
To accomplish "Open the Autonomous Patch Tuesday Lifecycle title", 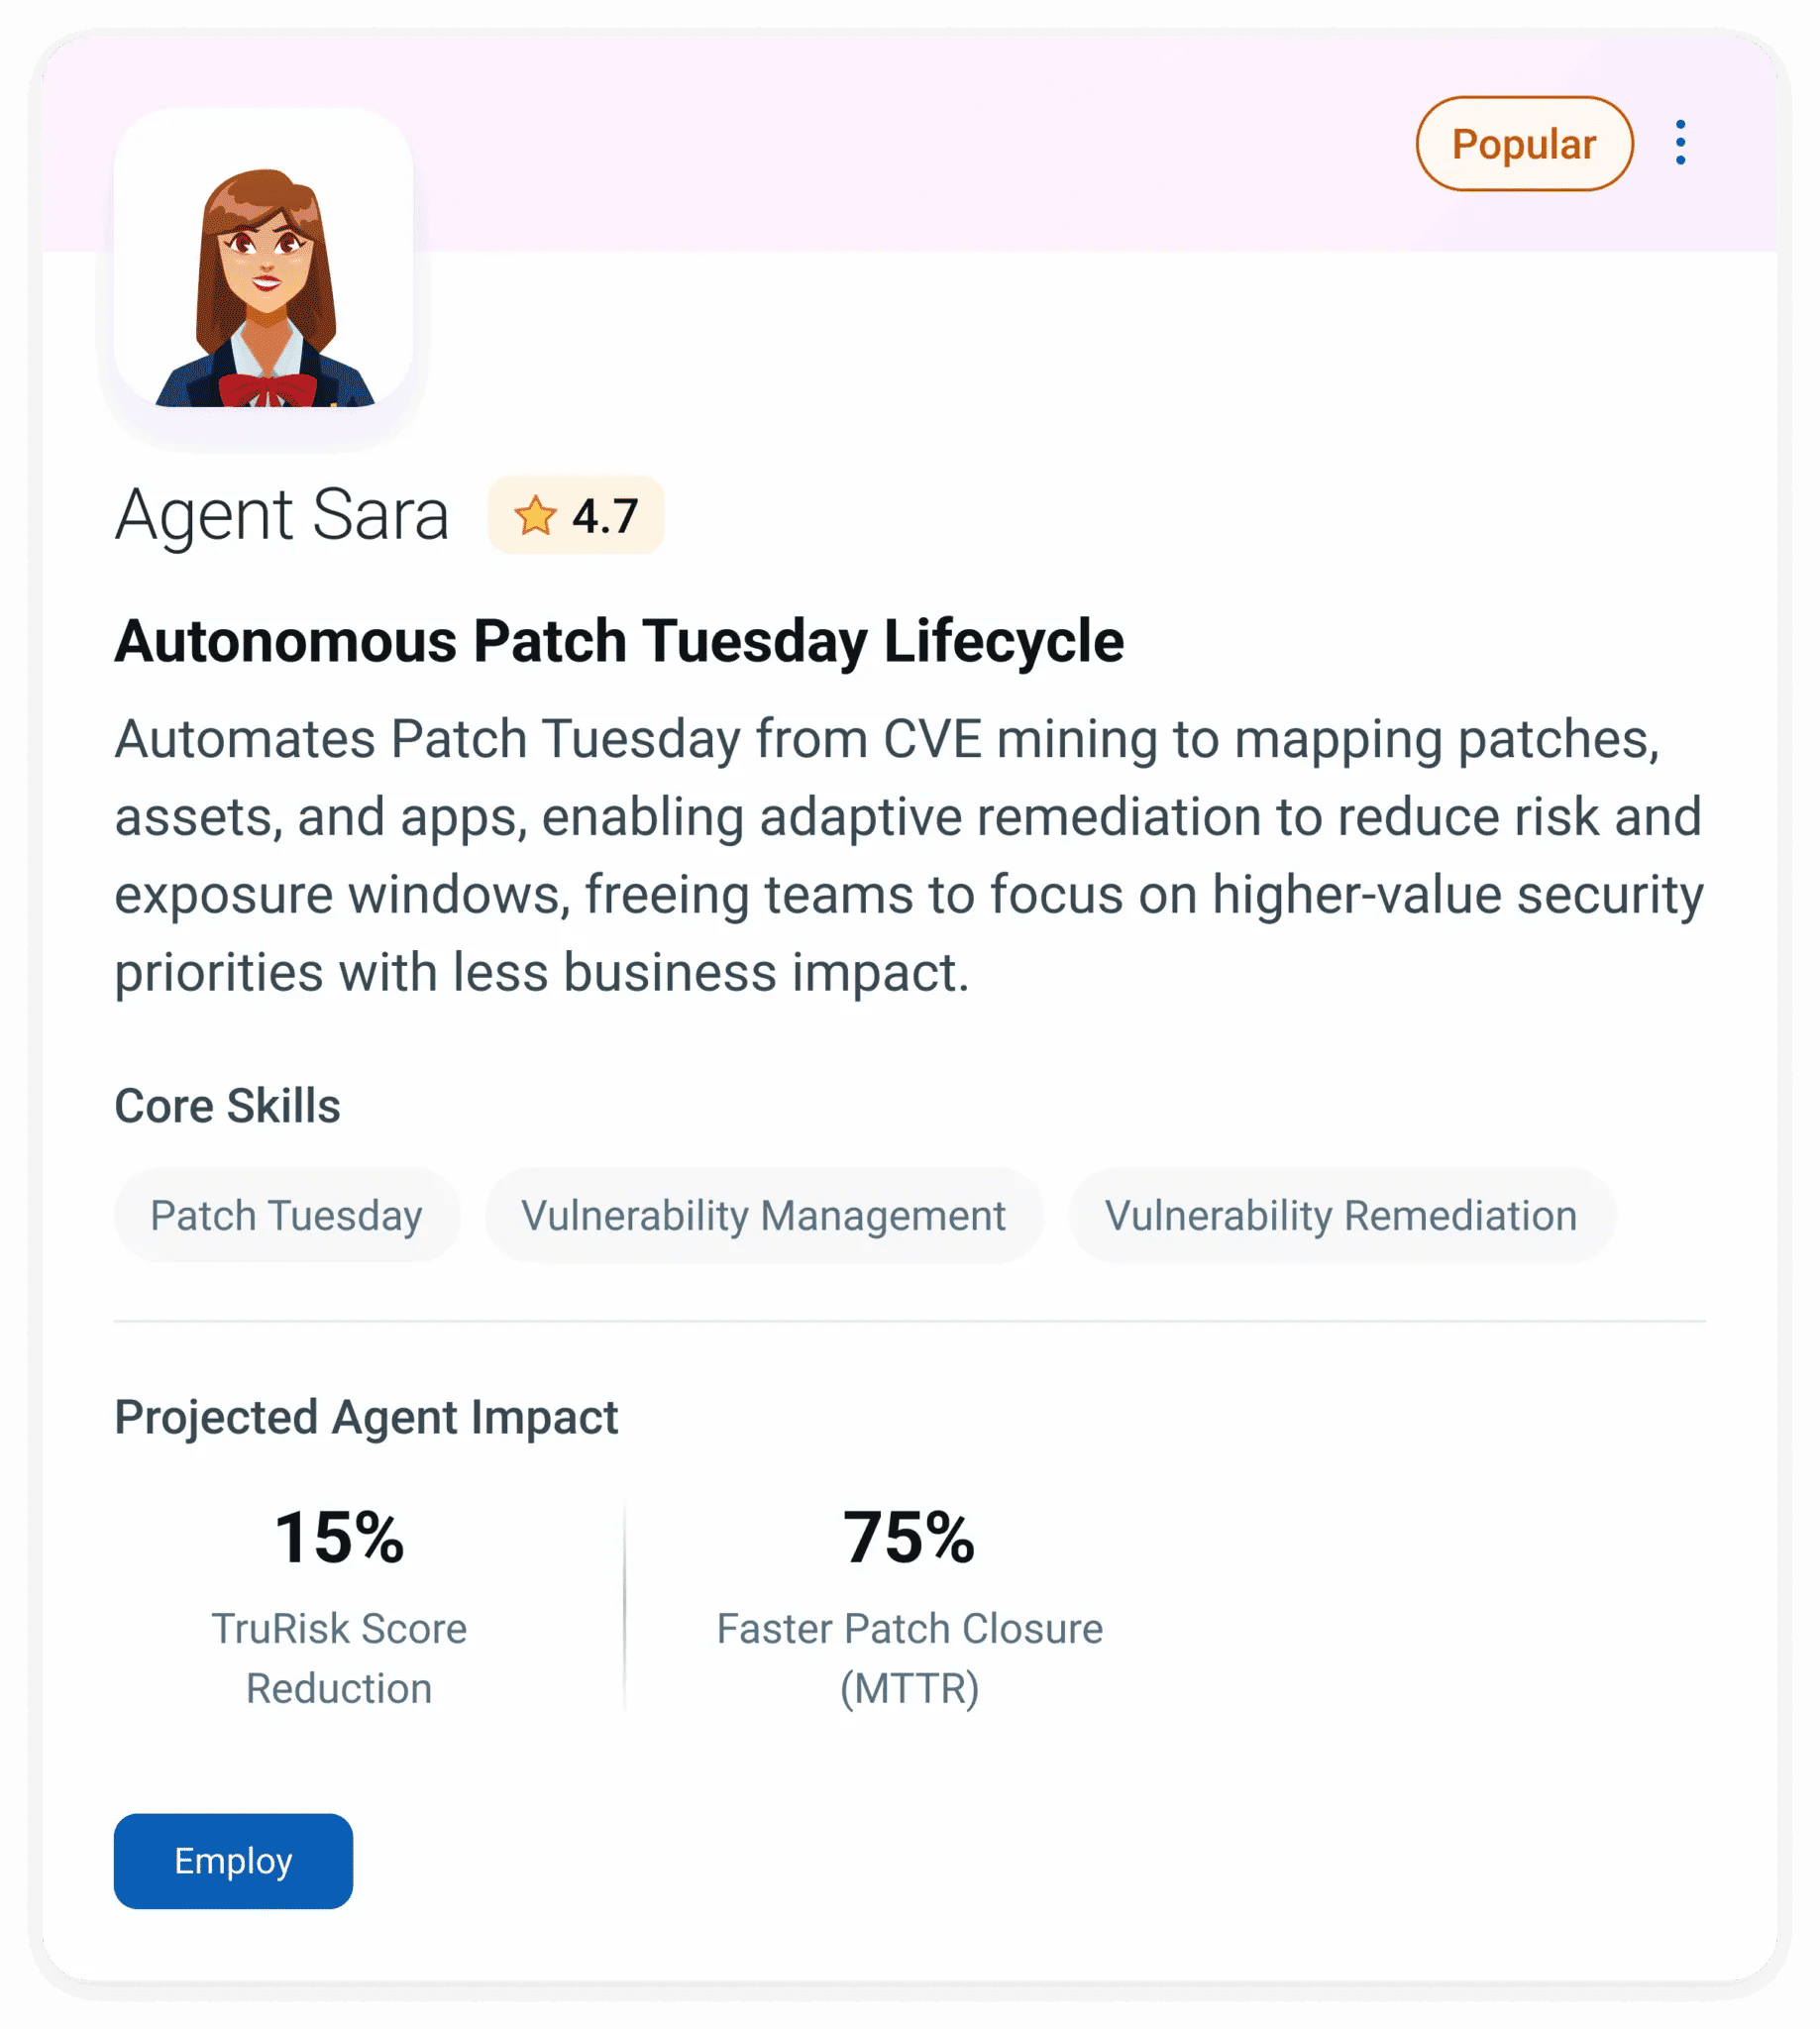I will click(619, 640).
